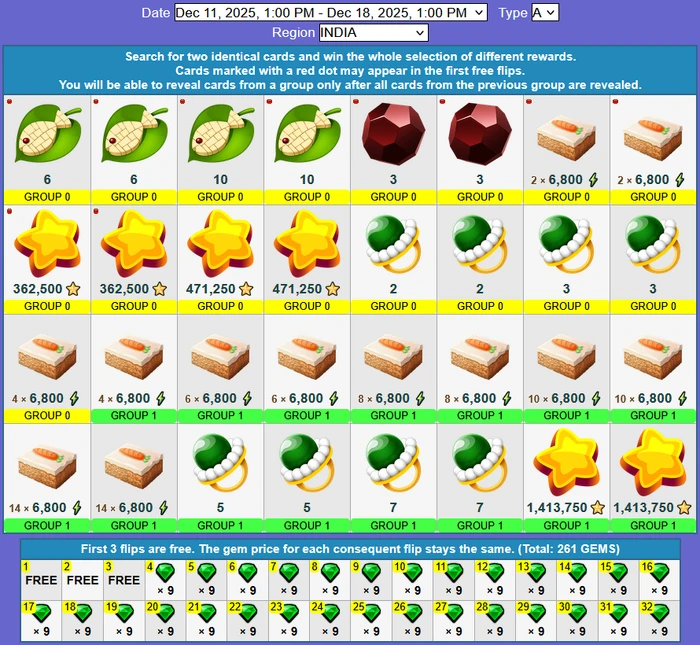Pick the left star card worth 471,250

[x=221, y=259]
